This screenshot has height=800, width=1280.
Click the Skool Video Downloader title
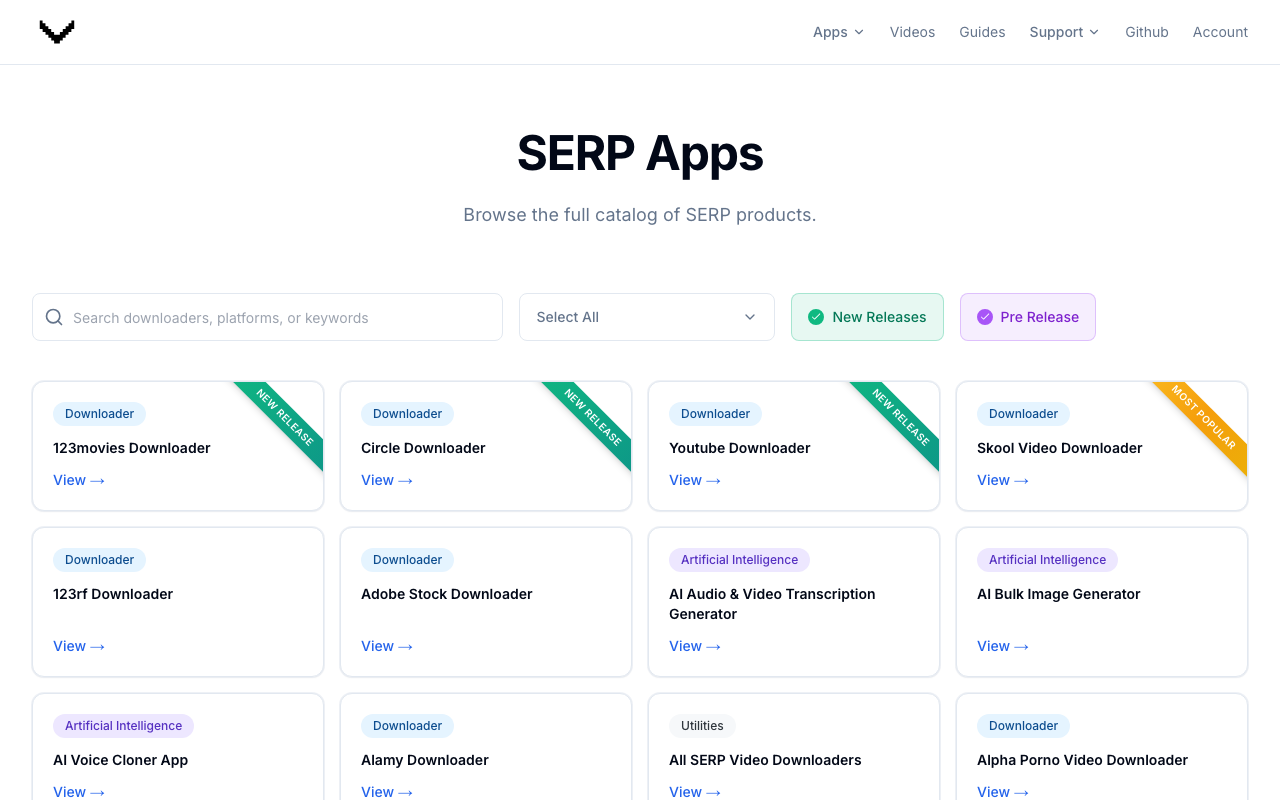point(1060,448)
